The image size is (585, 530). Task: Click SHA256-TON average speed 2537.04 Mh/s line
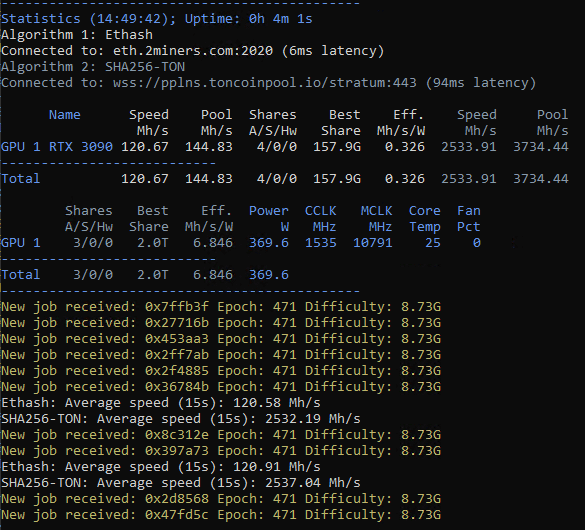tap(181, 483)
